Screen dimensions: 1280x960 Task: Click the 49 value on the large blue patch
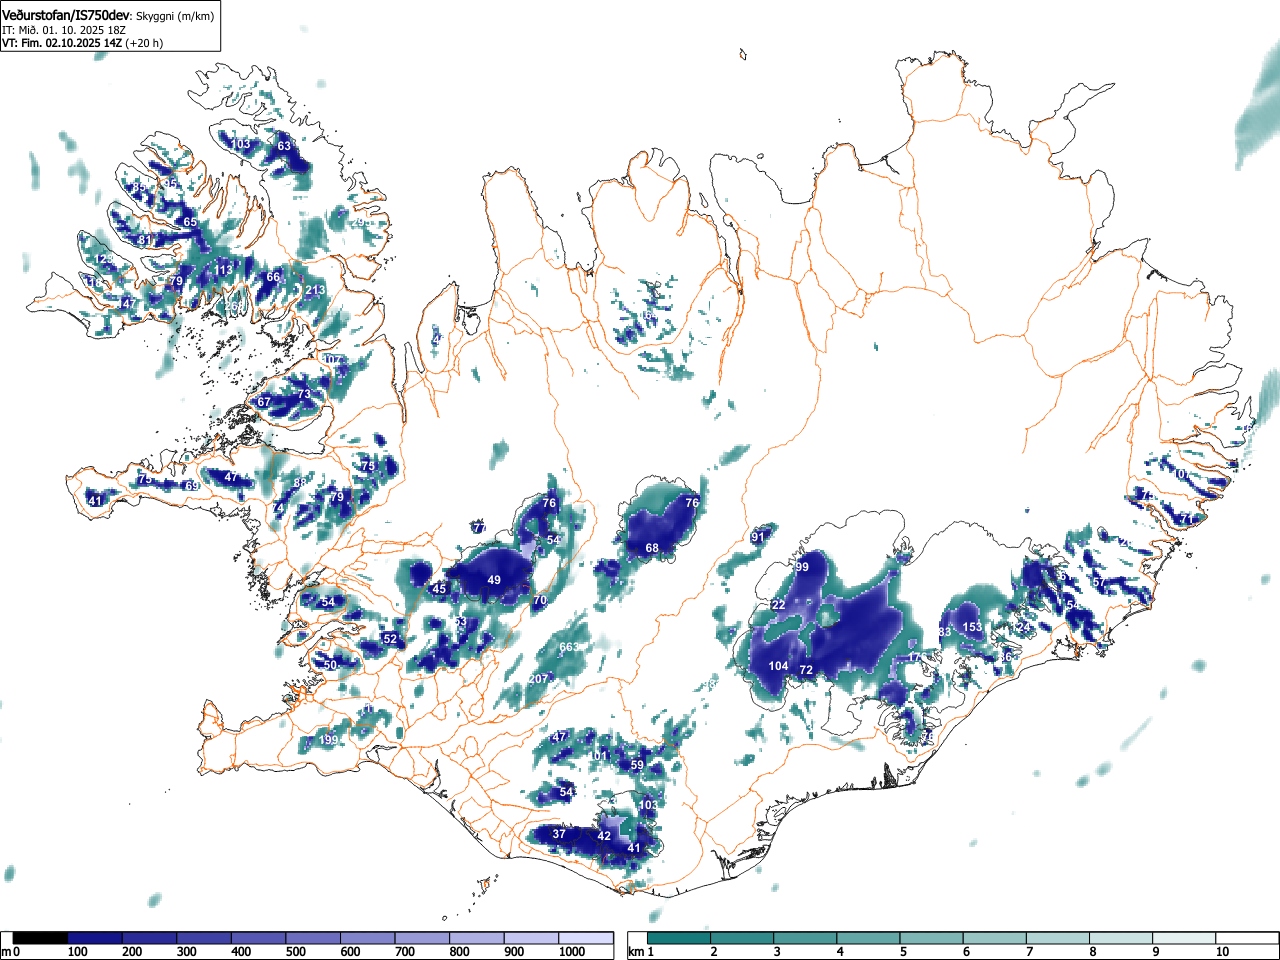[x=494, y=580]
